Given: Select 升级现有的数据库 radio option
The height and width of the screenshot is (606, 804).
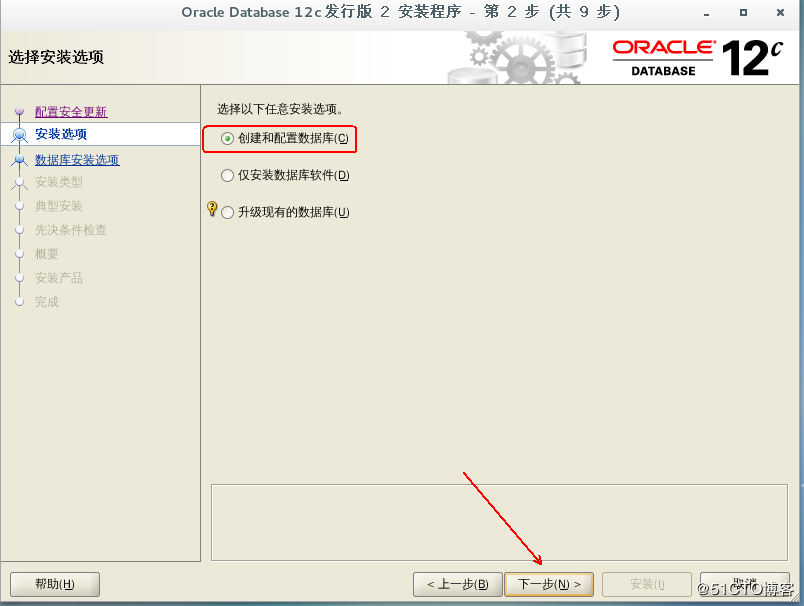Looking at the screenshot, I should pos(227,212).
